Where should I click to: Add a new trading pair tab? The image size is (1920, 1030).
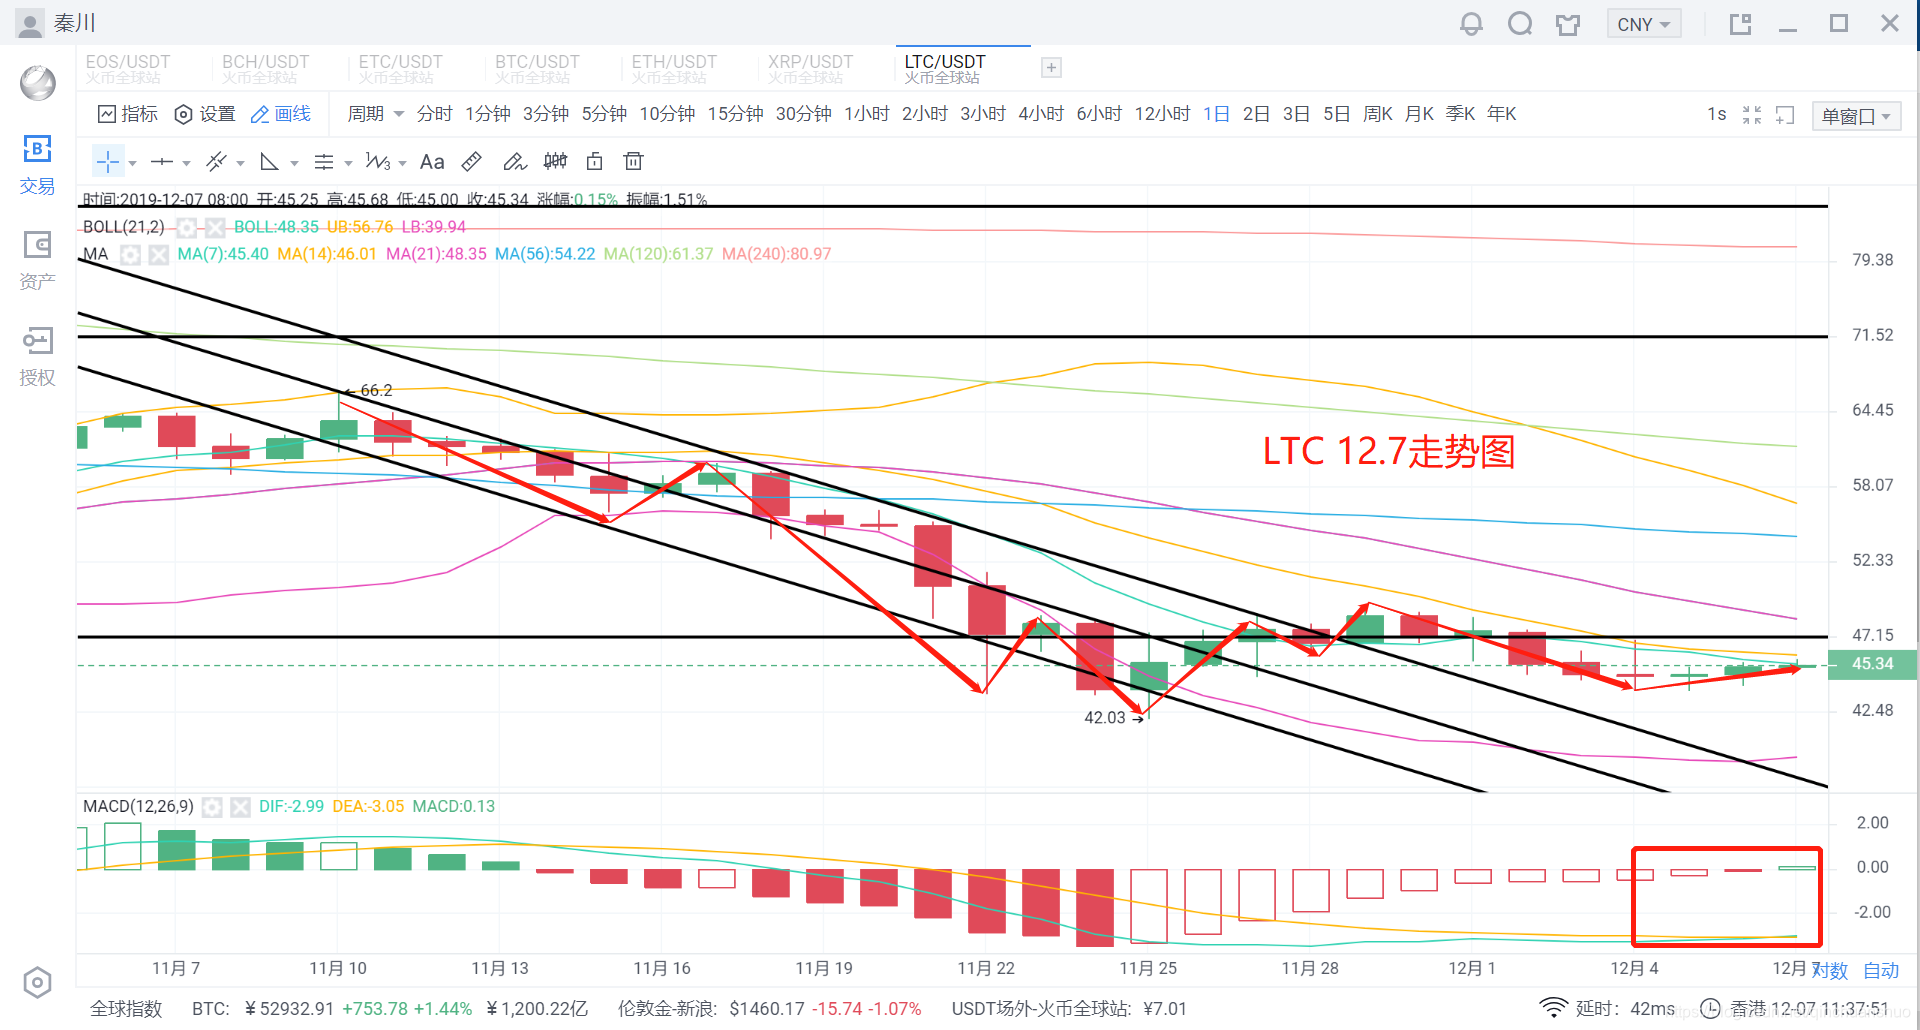[x=1051, y=68]
